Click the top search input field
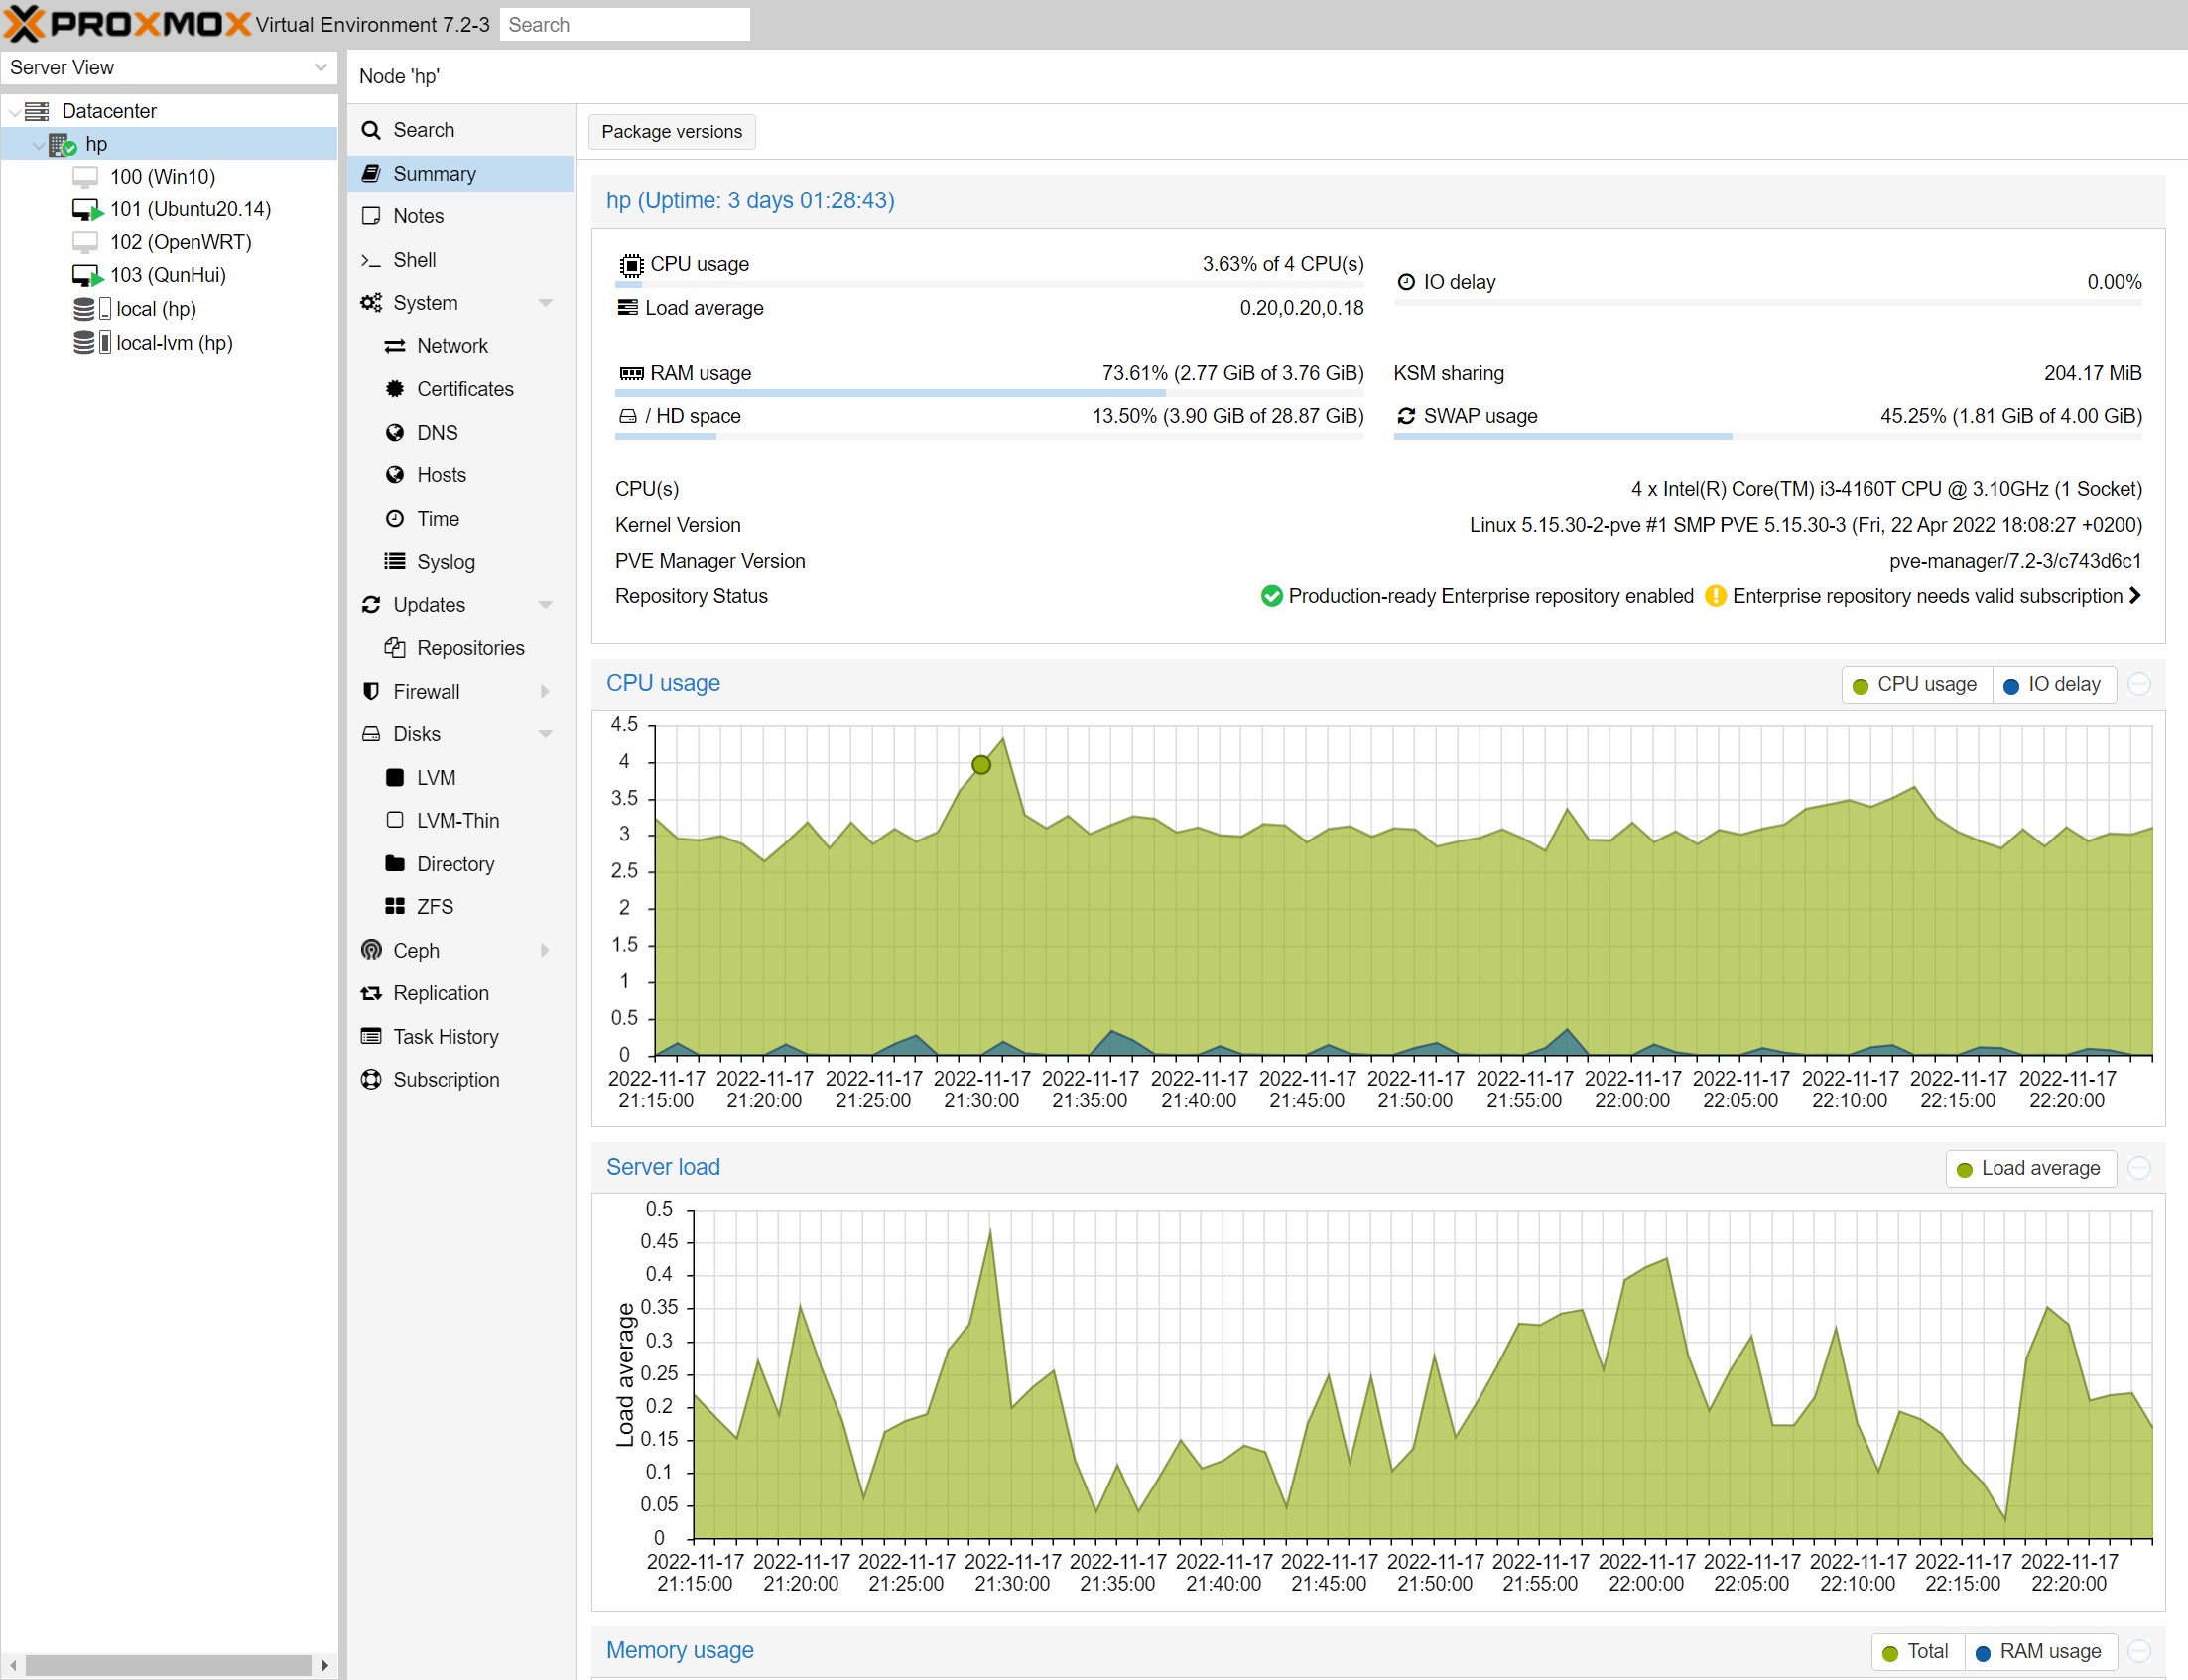The width and height of the screenshot is (2188, 1680). 624,24
